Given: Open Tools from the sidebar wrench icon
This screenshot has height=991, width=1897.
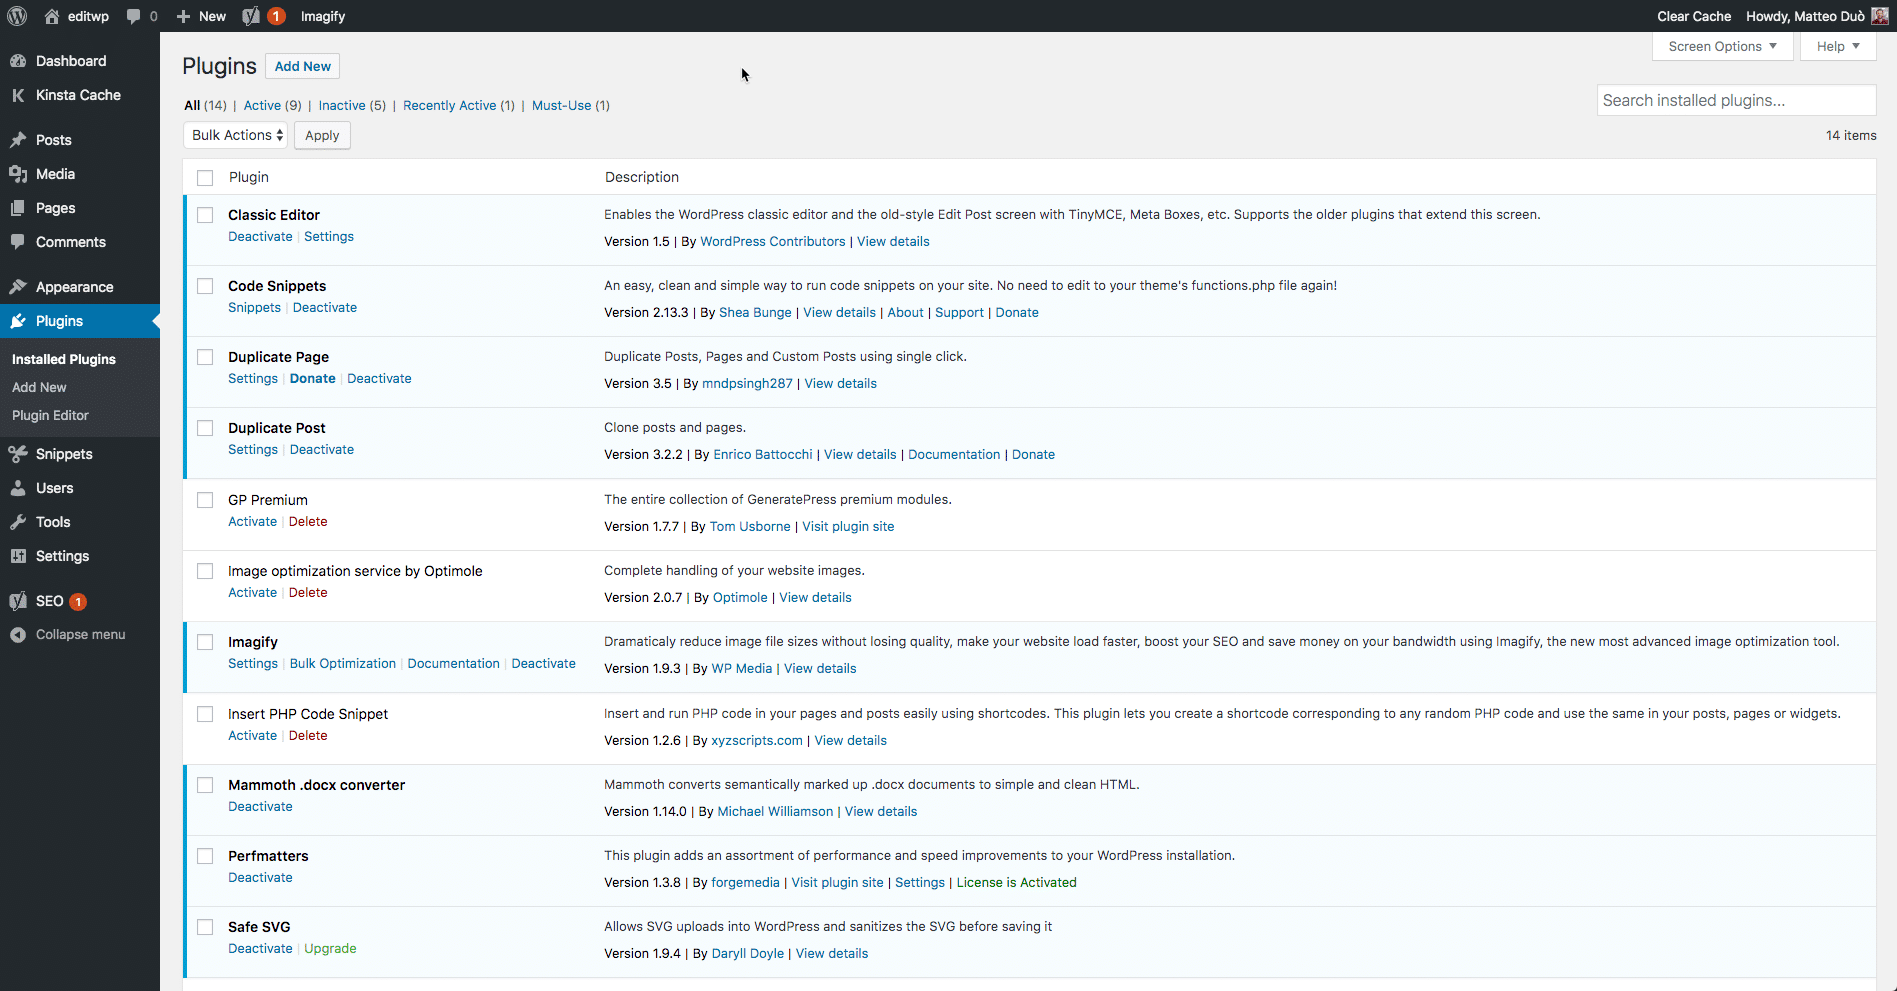Looking at the screenshot, I should [x=19, y=521].
